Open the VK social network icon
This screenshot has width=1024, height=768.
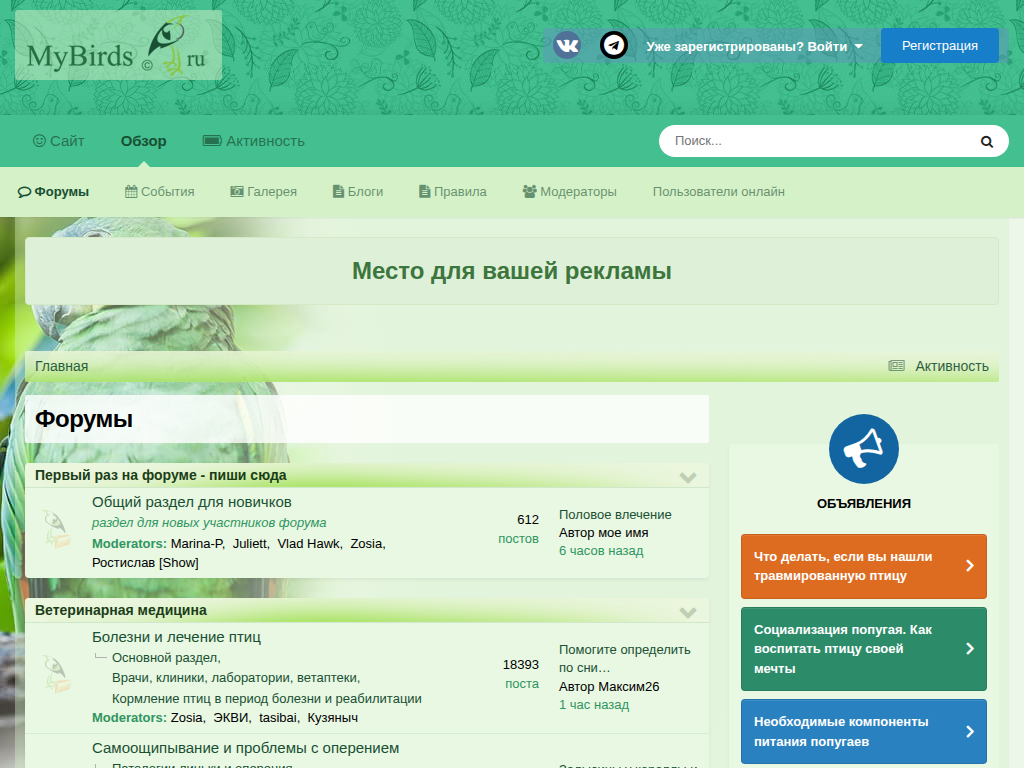click(567, 45)
